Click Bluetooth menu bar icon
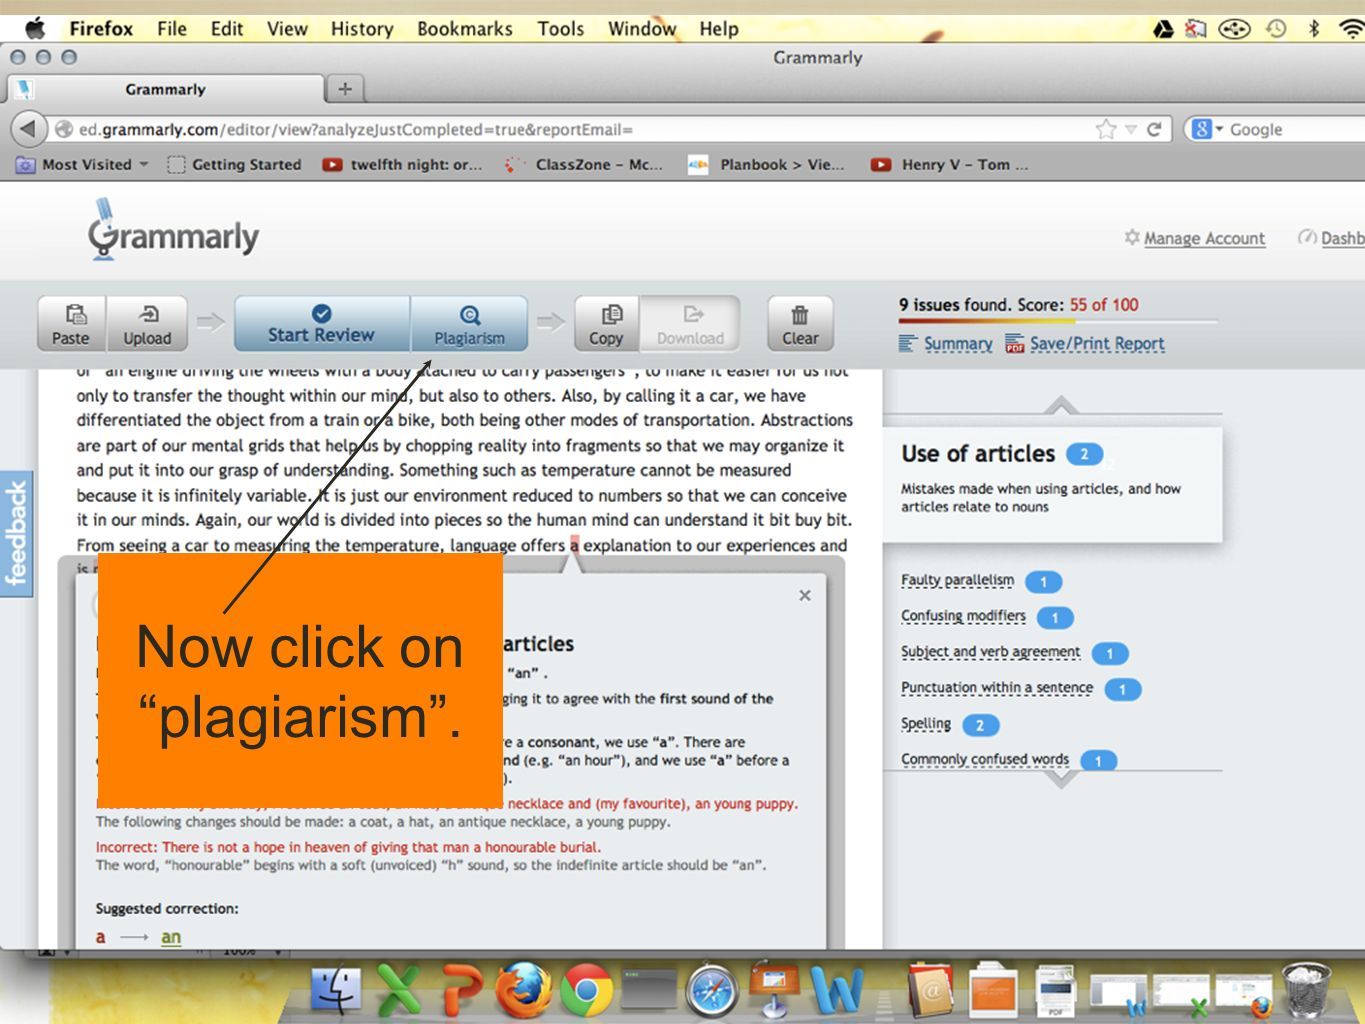Screen dimensions: 1365x1024 tap(1314, 29)
